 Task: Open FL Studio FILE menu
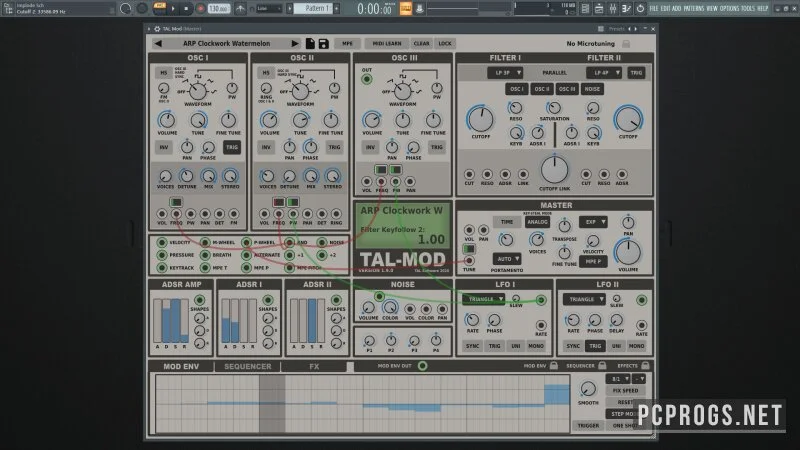pyautogui.click(x=654, y=9)
